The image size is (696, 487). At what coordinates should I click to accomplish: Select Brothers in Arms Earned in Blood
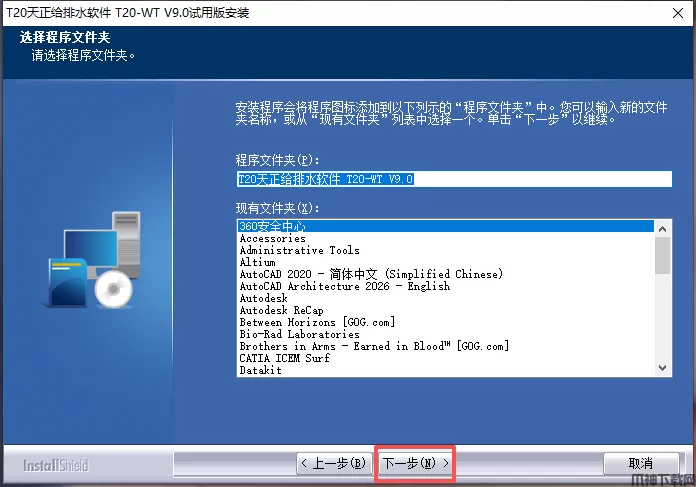pos(445,346)
